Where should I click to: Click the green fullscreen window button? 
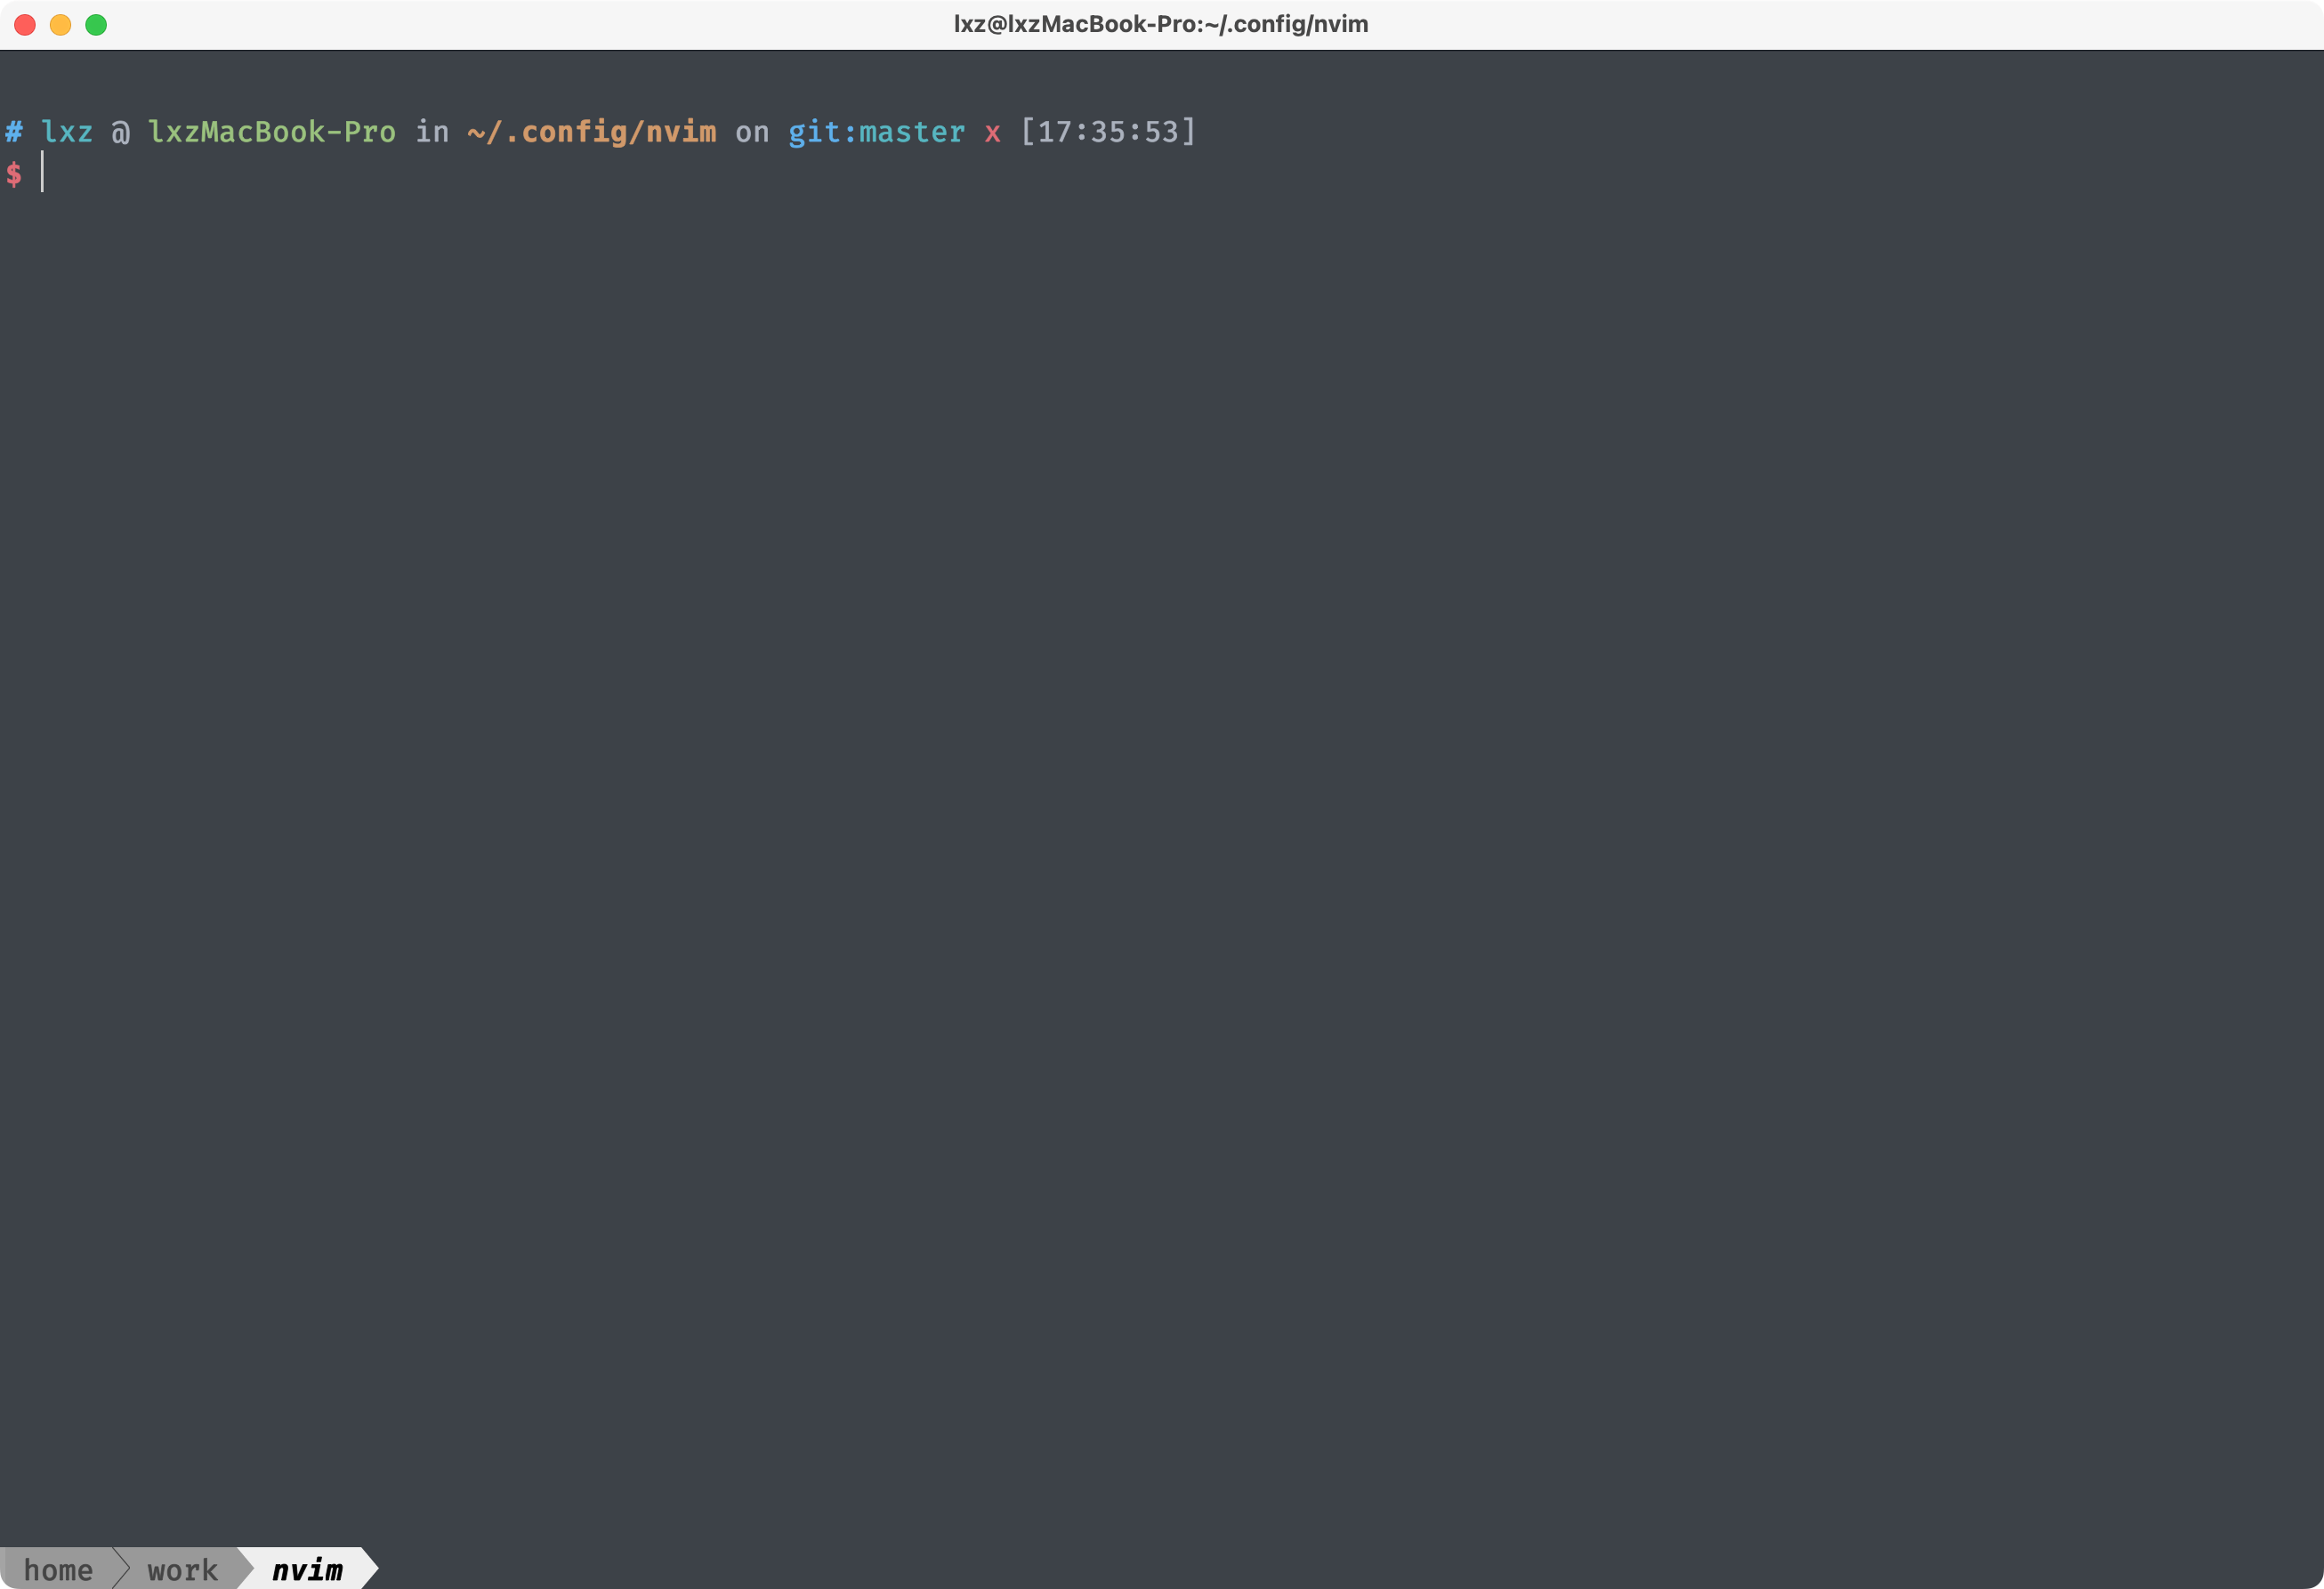coord(96,25)
